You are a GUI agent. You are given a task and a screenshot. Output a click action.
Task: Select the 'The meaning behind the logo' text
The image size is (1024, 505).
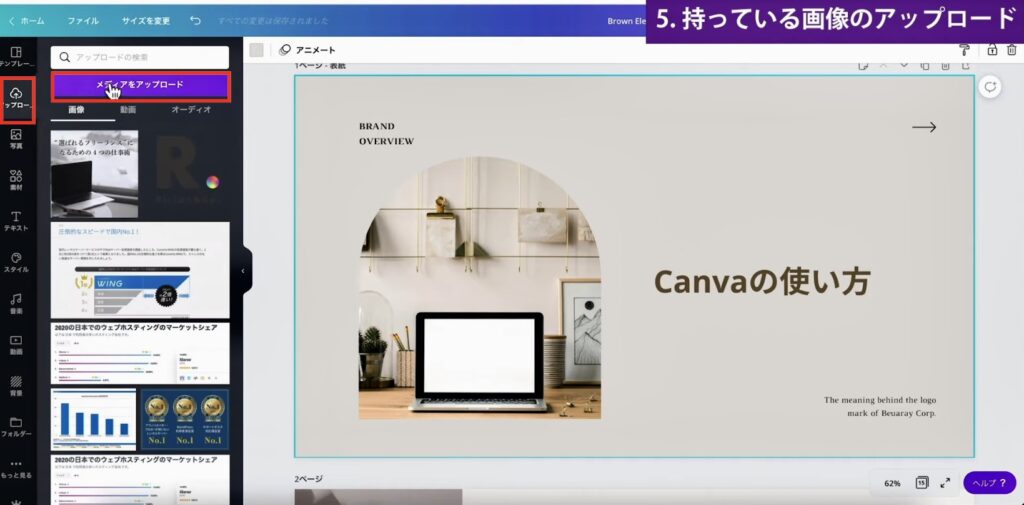click(x=880, y=406)
